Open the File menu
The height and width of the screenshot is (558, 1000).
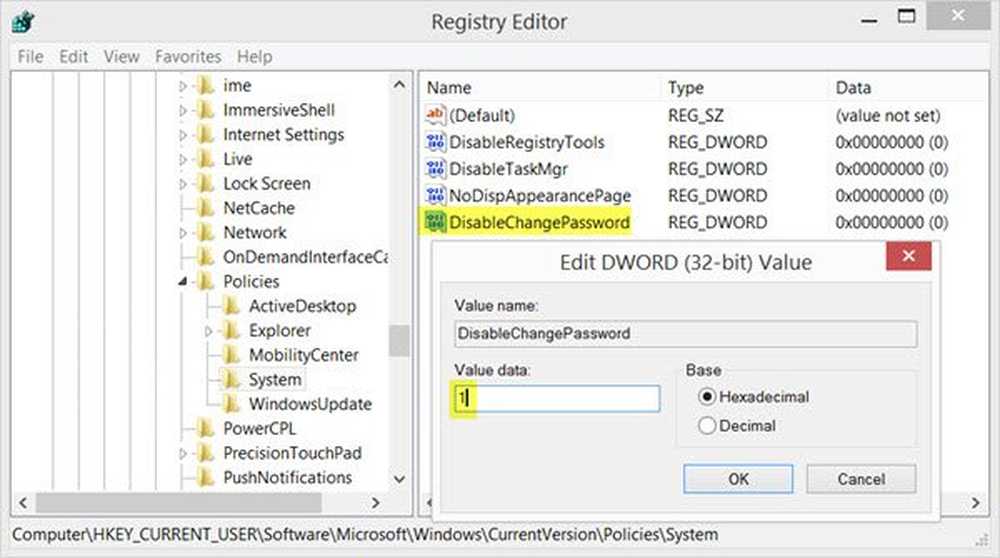click(31, 57)
